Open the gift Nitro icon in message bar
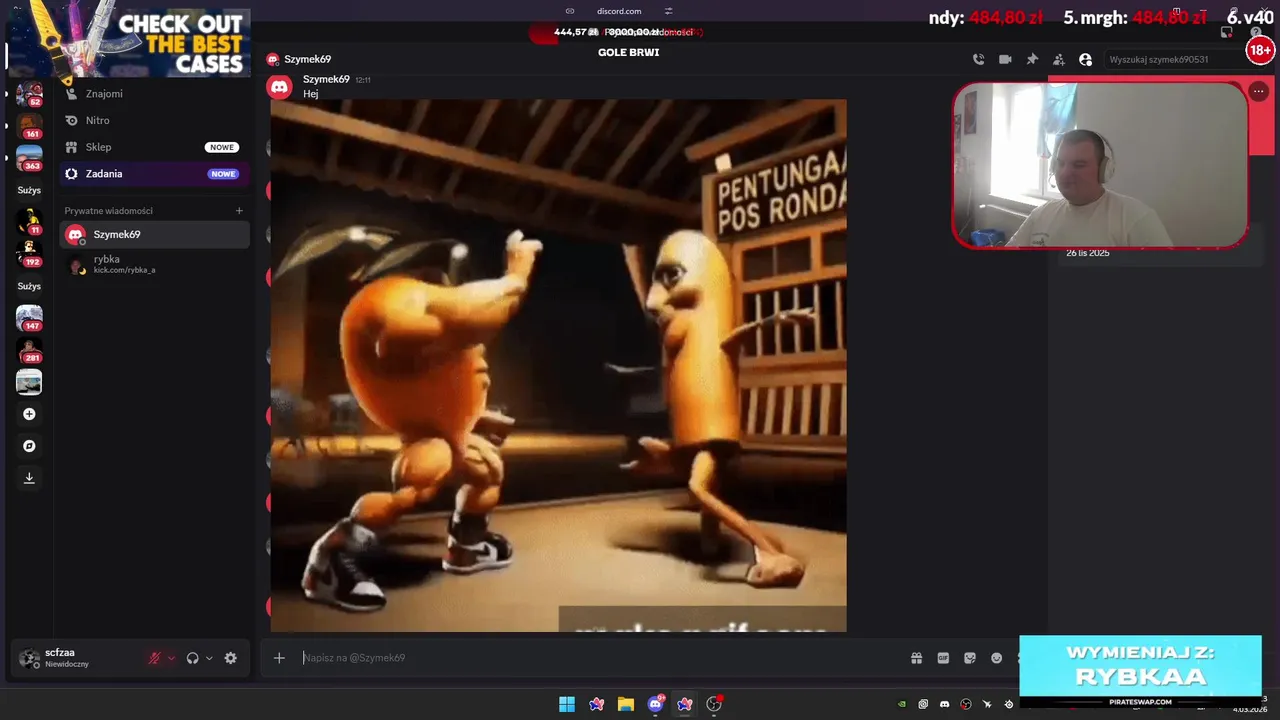Image resolution: width=1280 pixels, height=720 pixels. [x=916, y=658]
